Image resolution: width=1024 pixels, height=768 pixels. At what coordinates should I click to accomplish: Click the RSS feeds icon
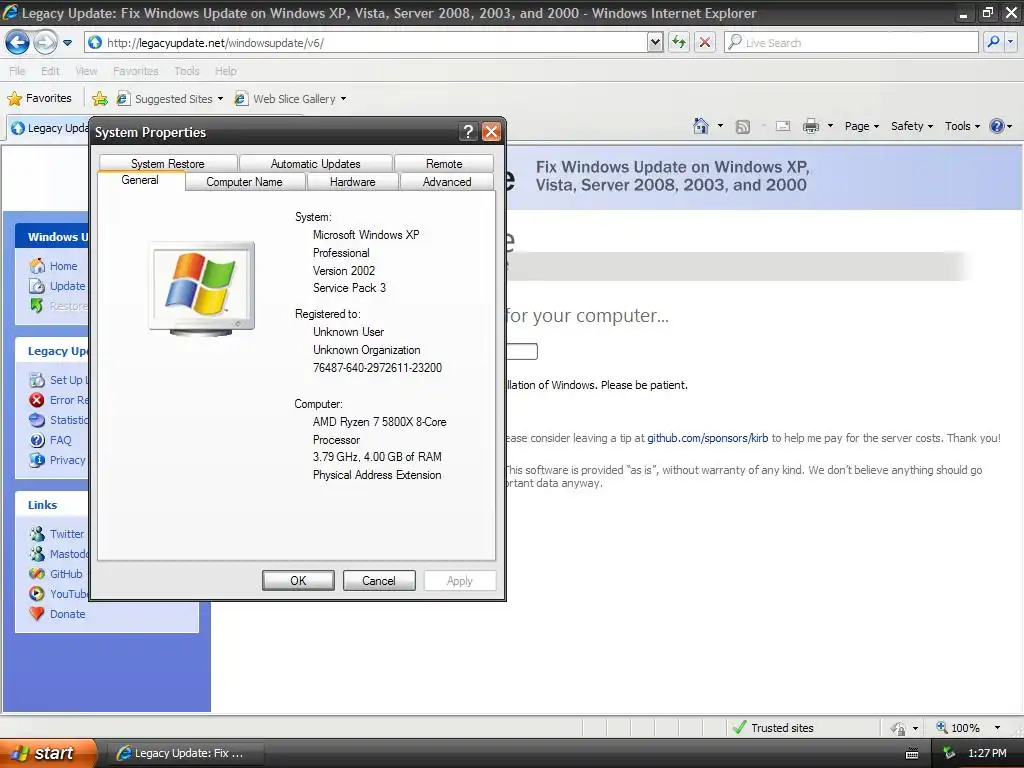743,126
